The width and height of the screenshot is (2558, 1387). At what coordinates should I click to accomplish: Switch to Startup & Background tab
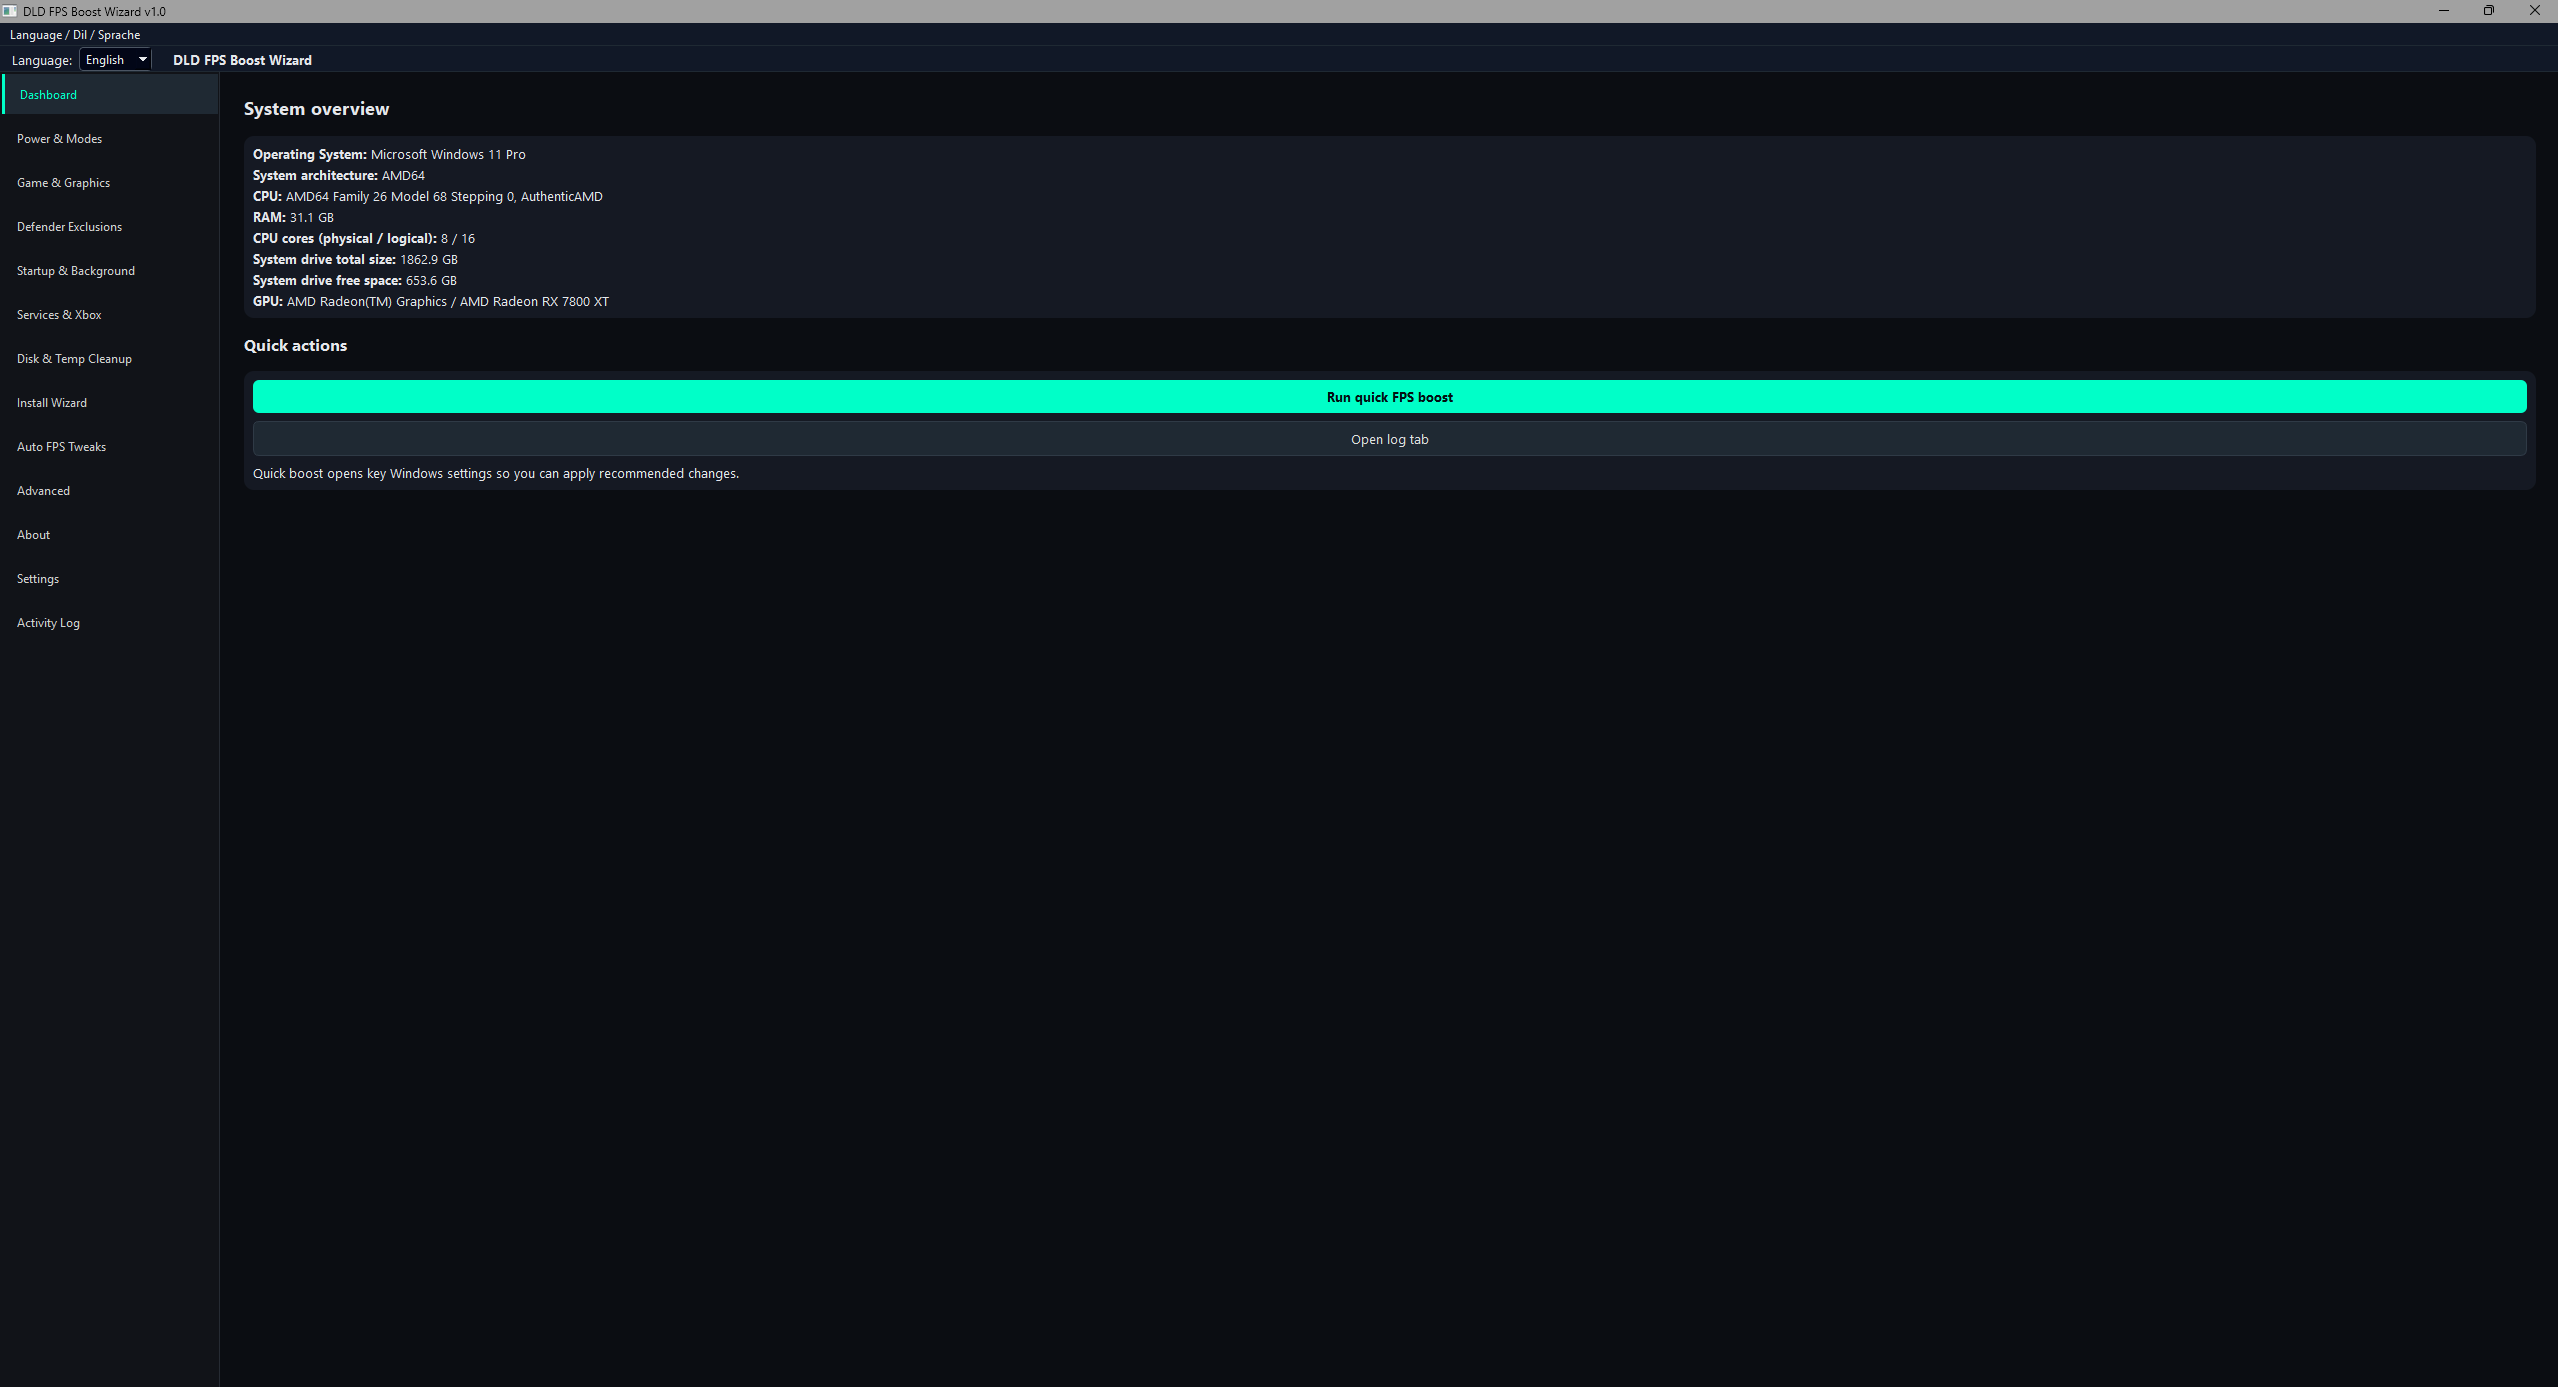point(75,271)
